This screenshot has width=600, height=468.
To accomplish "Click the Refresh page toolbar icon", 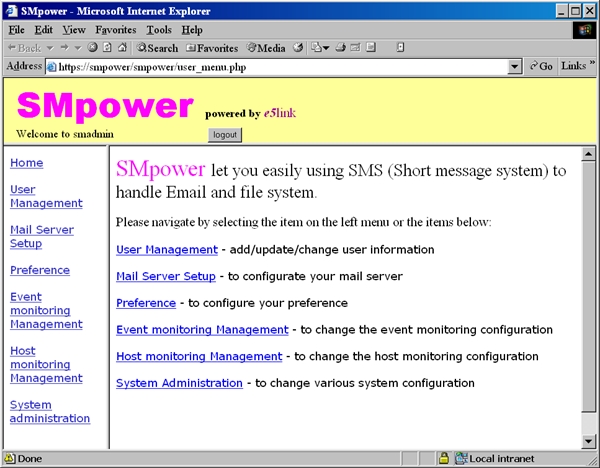I will (x=106, y=47).
